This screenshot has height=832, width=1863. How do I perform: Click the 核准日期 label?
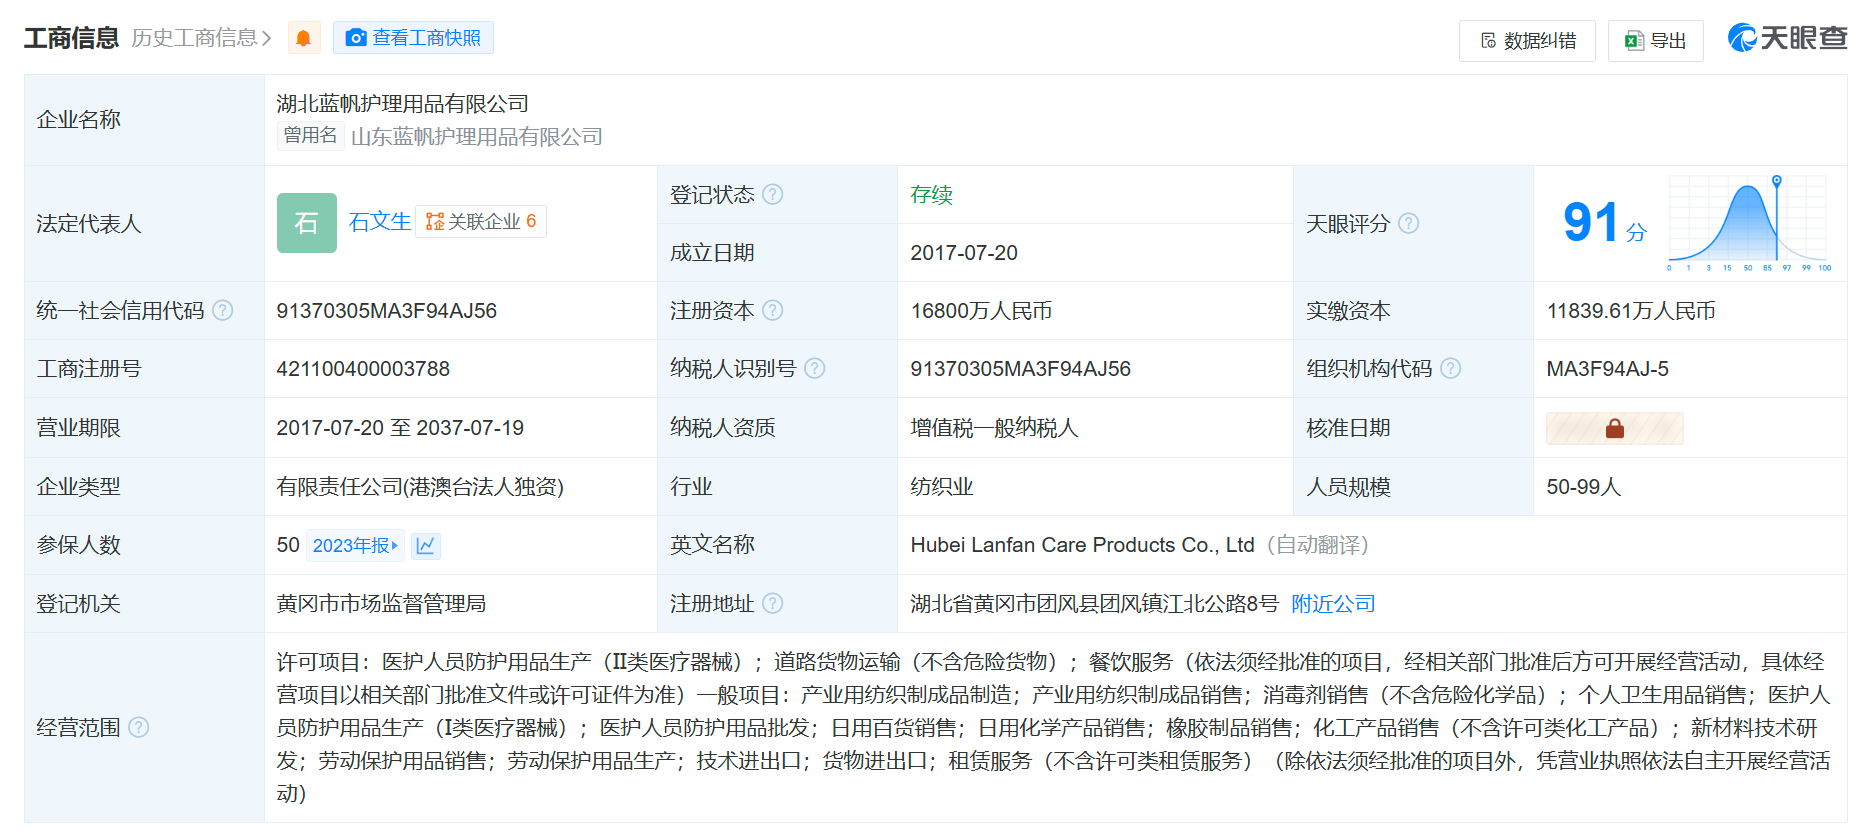[1348, 428]
